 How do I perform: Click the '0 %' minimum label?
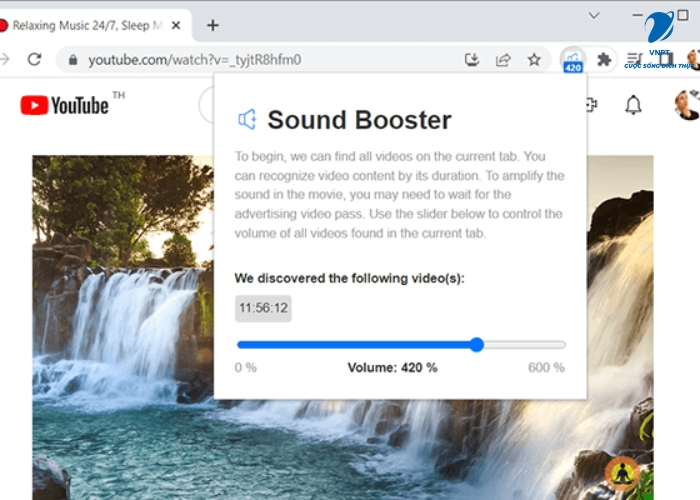(x=246, y=368)
